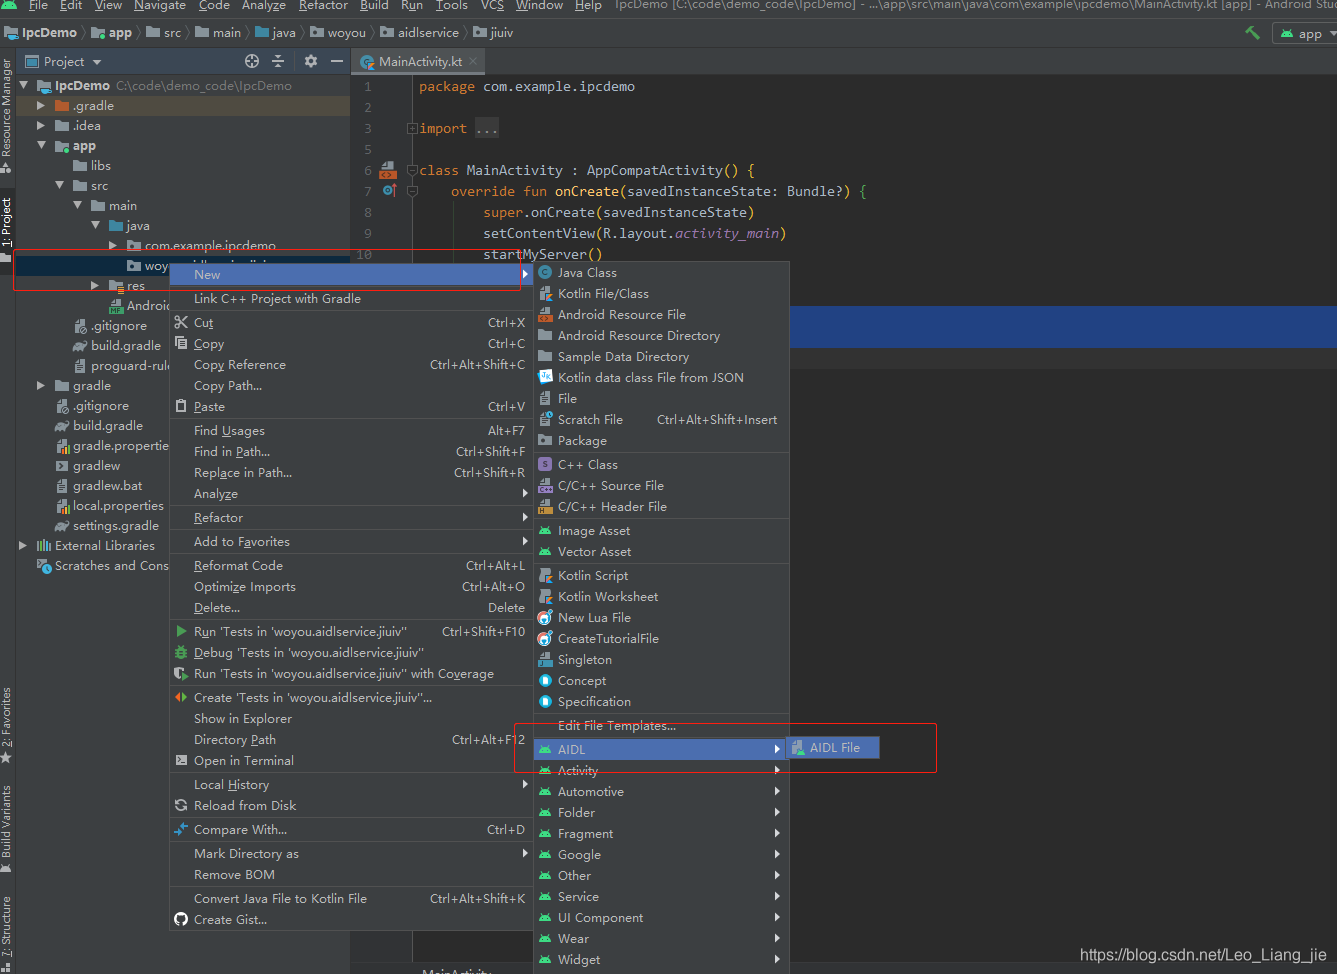Close the MainActivity.kt tab
The image size is (1337, 974).
pyautogui.click(x=474, y=61)
